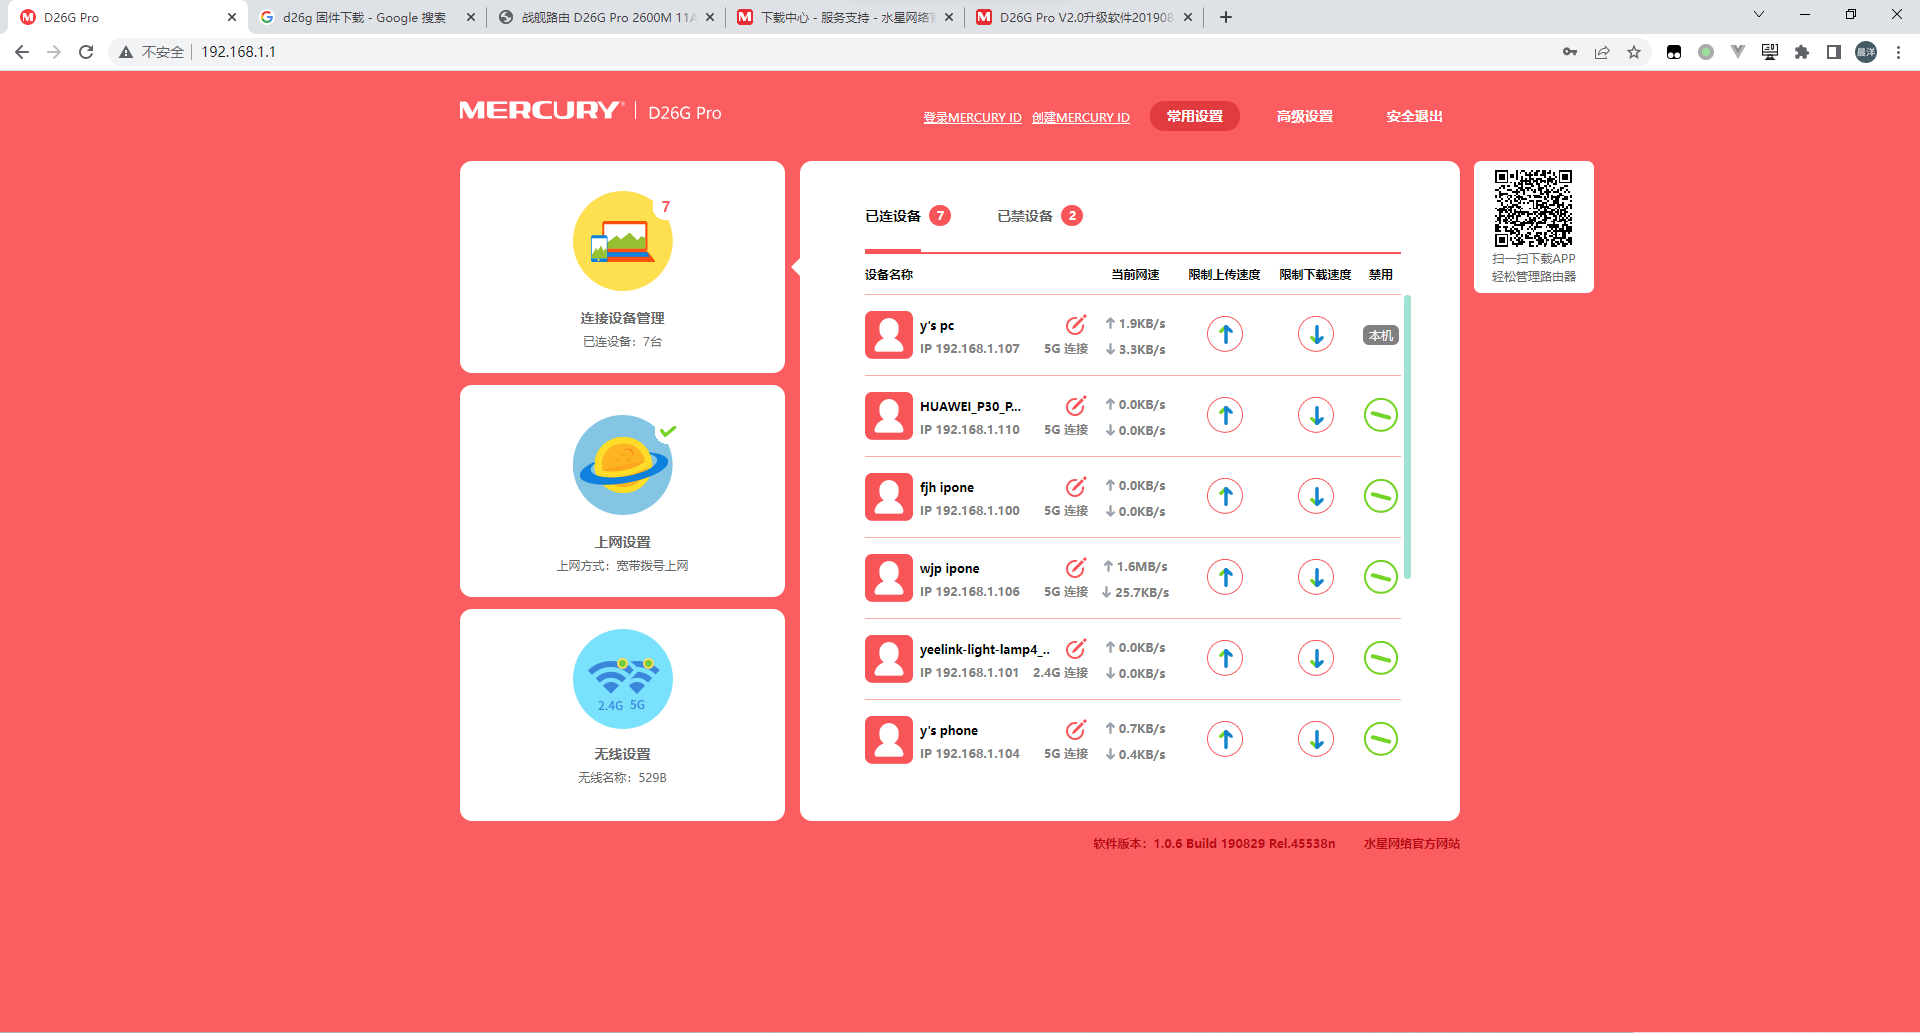
Task: Edit the name of y's pc device
Action: pos(1076,325)
